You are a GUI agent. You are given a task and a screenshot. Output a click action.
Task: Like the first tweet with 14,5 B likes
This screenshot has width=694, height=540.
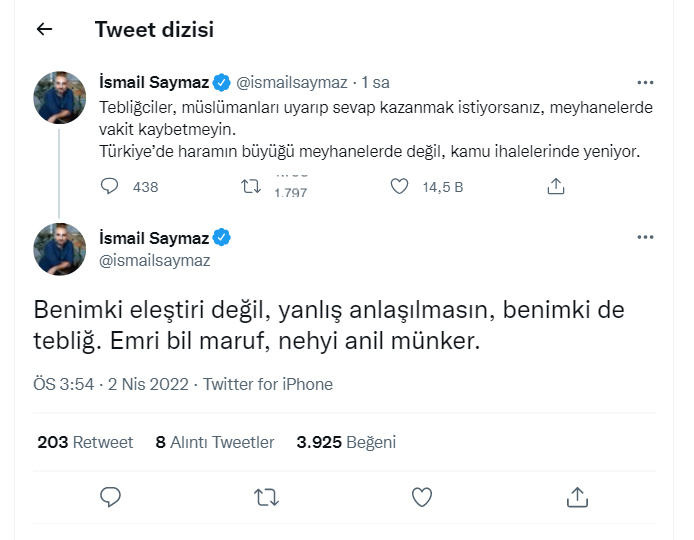(x=399, y=186)
